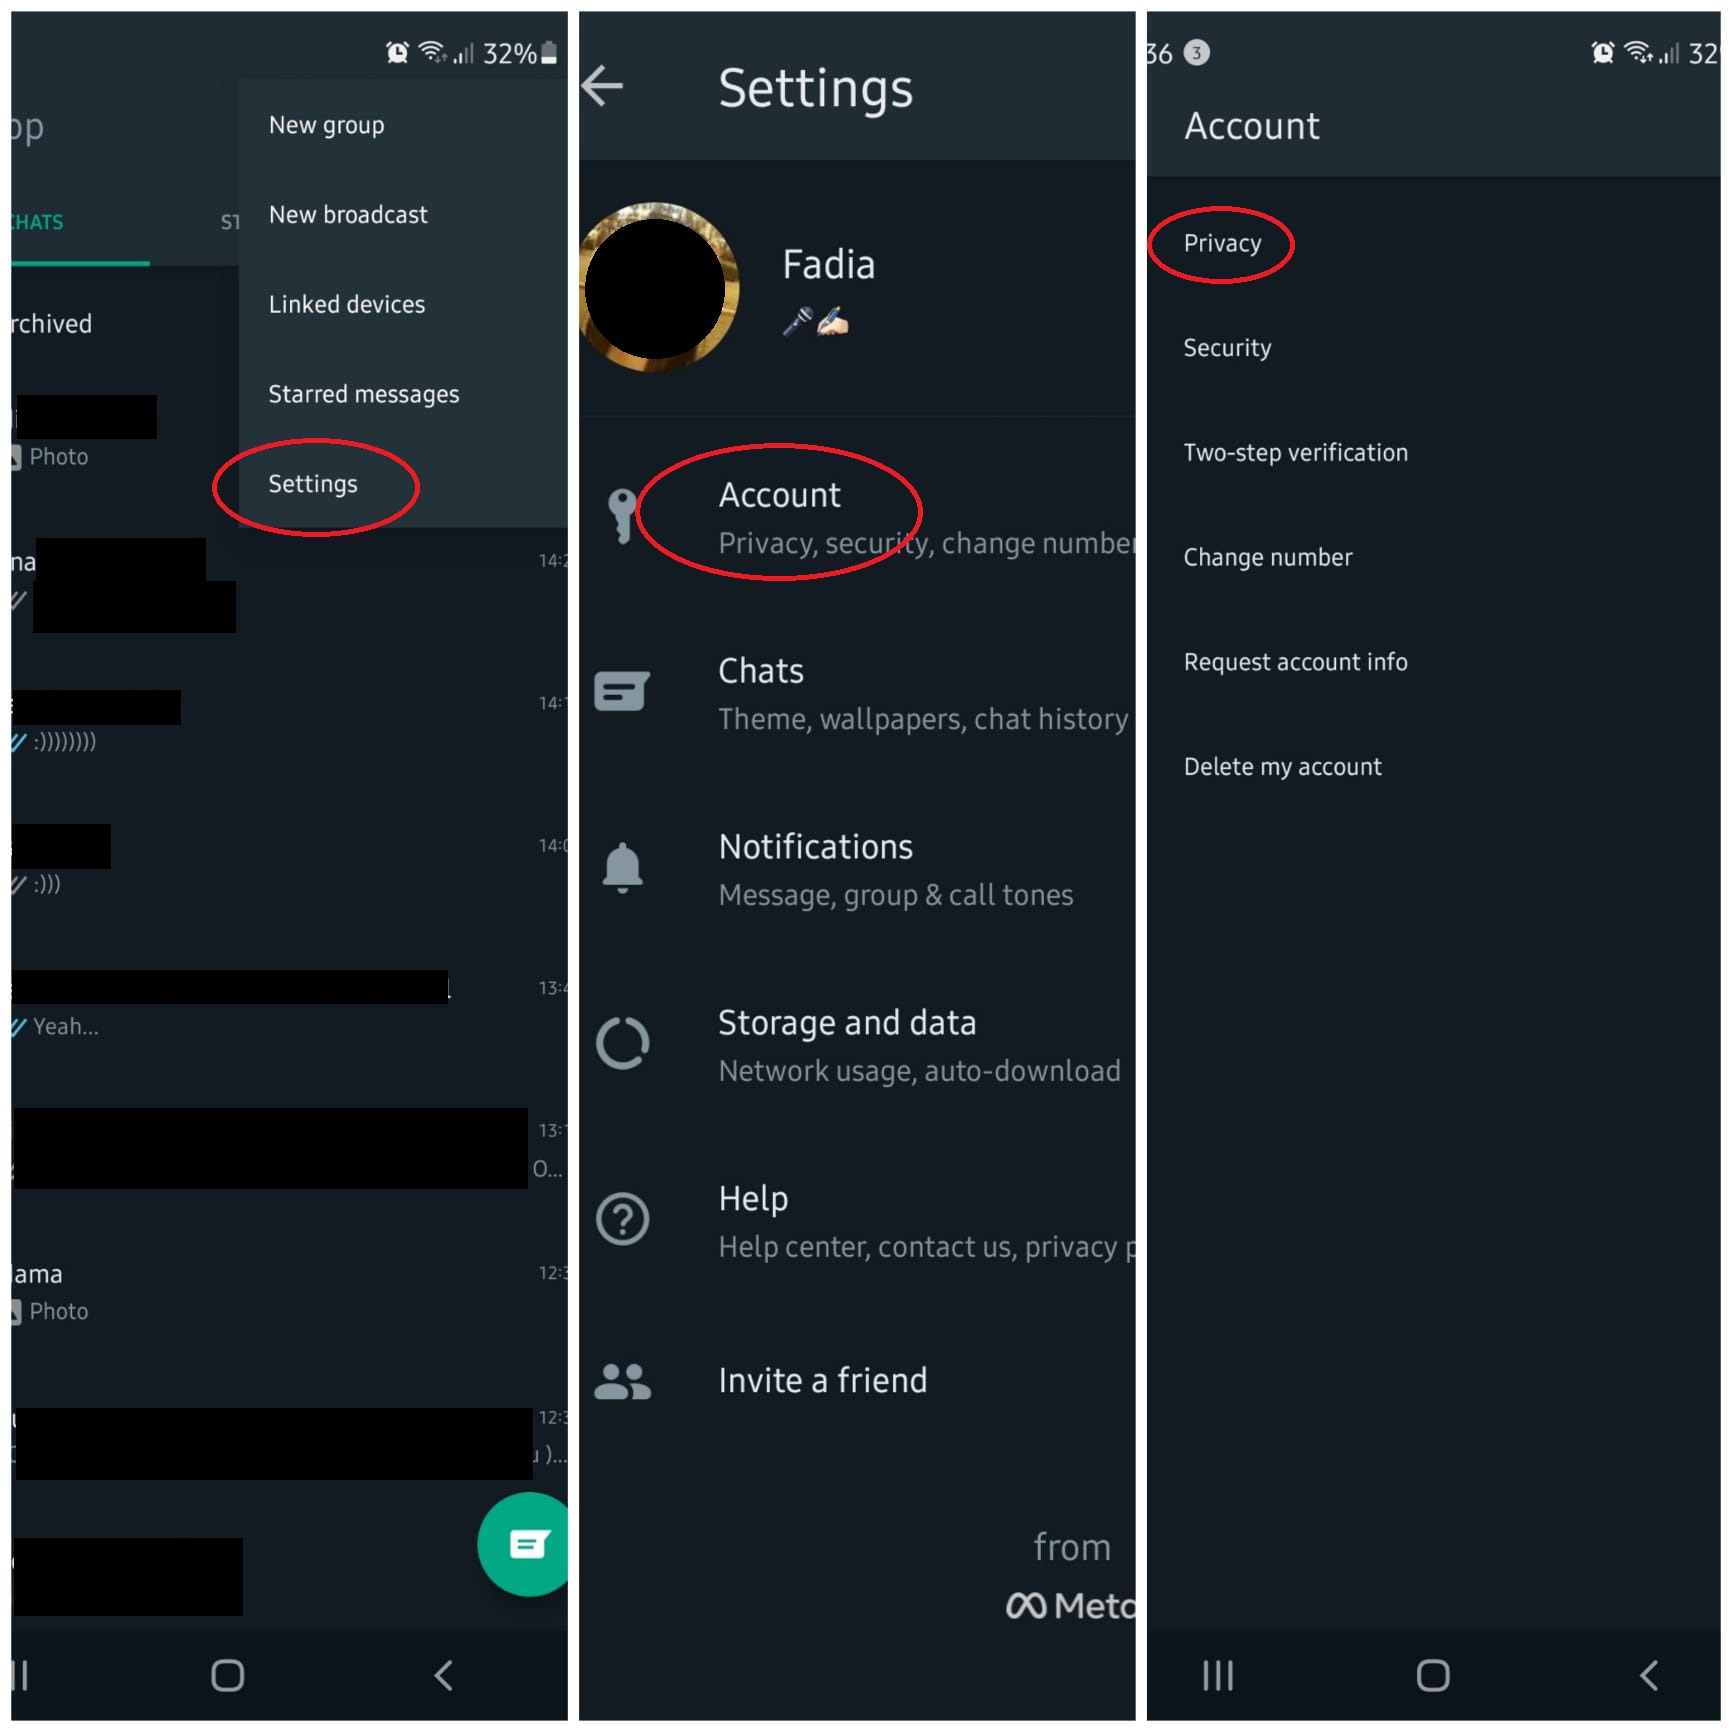Open Delete my account option
Viewport: 1732px width, 1732px height.
coord(1282,766)
